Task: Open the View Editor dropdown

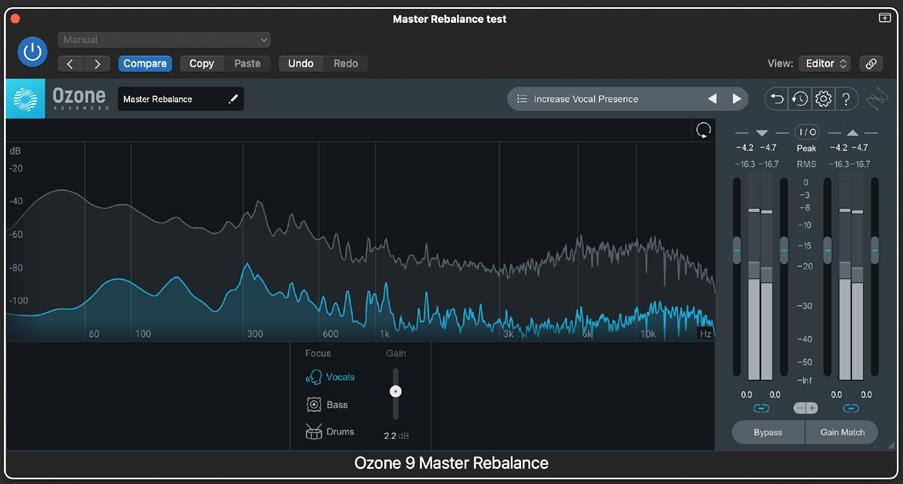Action: click(x=824, y=64)
